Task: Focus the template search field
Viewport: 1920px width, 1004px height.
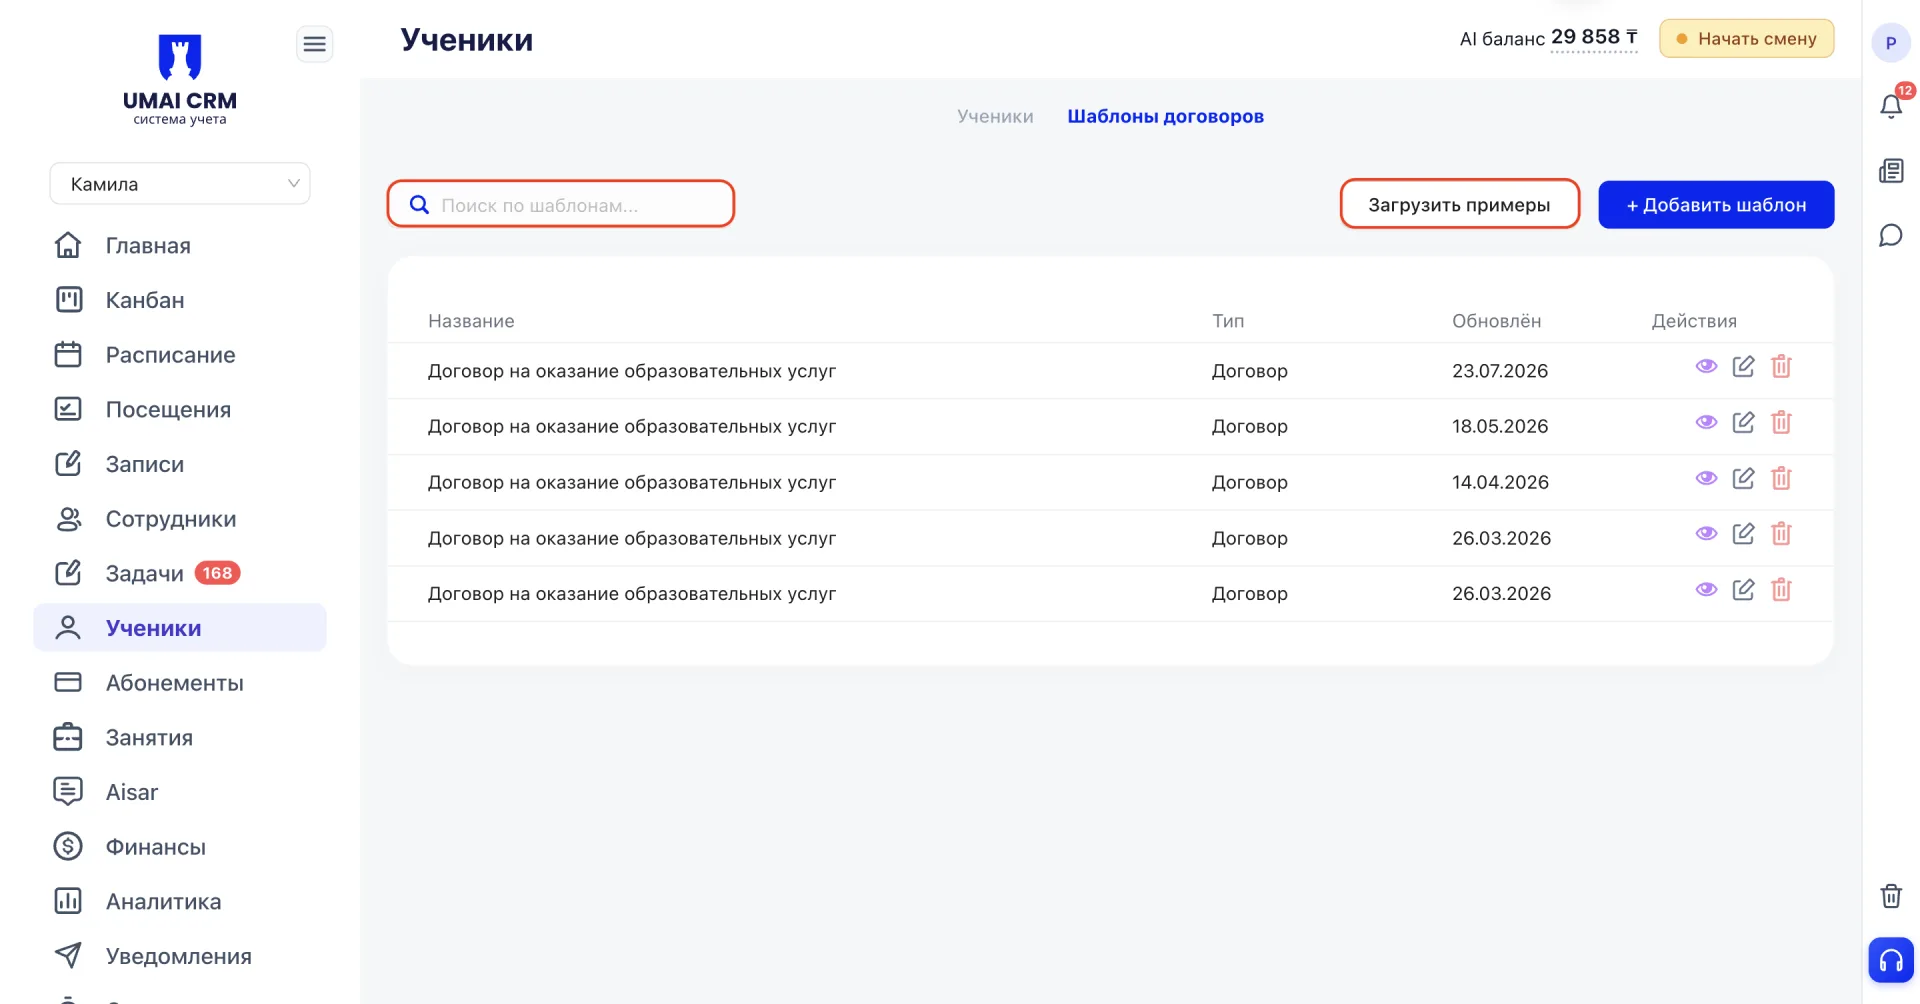Action: [561, 204]
